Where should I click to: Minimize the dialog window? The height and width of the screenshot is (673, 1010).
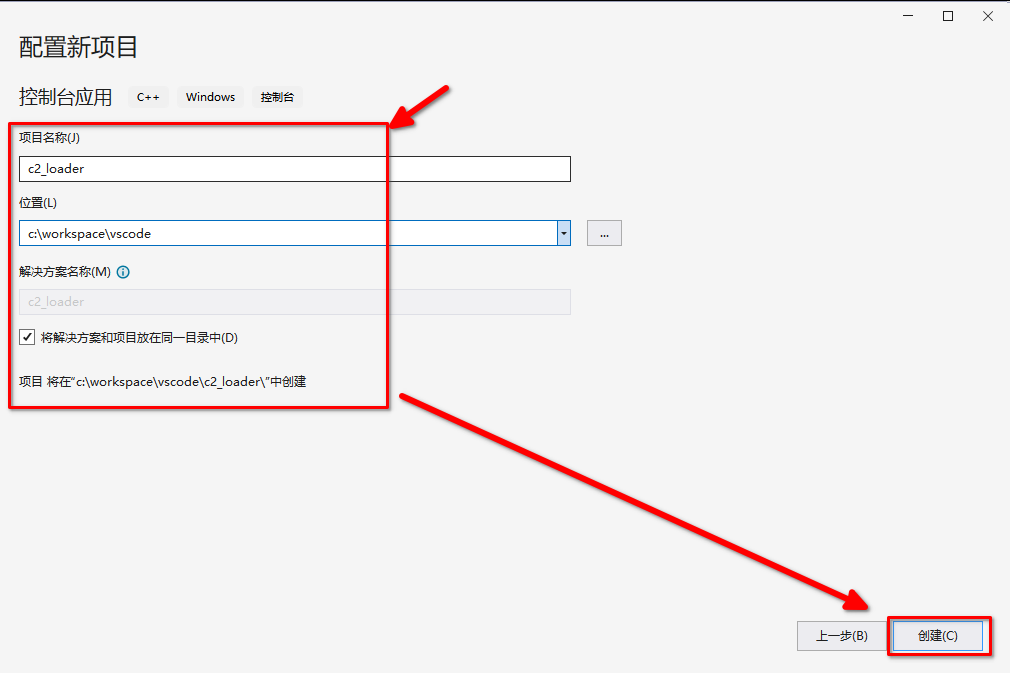909,16
